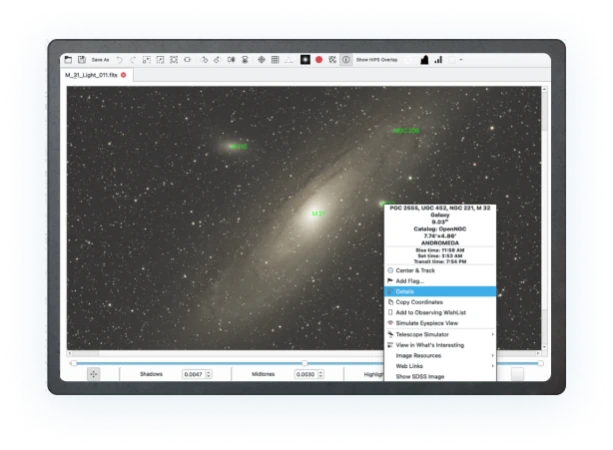The image size is (613, 450).
Task: Choose Simulate Eyepiece View entry
Action: [x=440, y=323]
